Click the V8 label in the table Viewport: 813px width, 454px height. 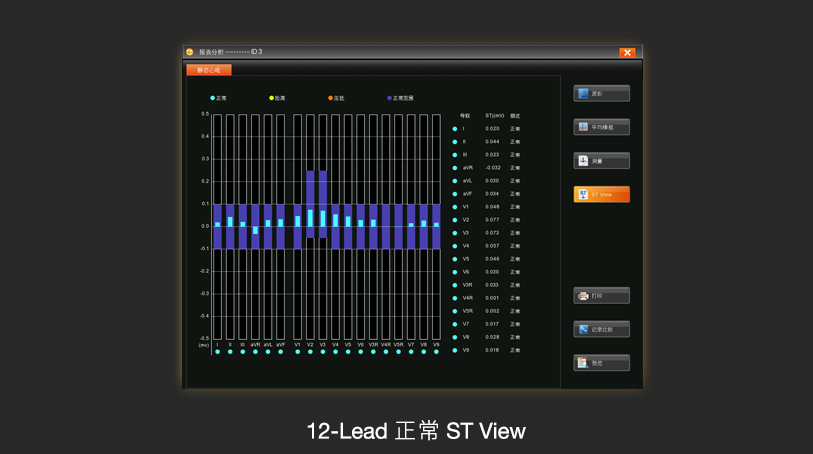tap(466, 337)
